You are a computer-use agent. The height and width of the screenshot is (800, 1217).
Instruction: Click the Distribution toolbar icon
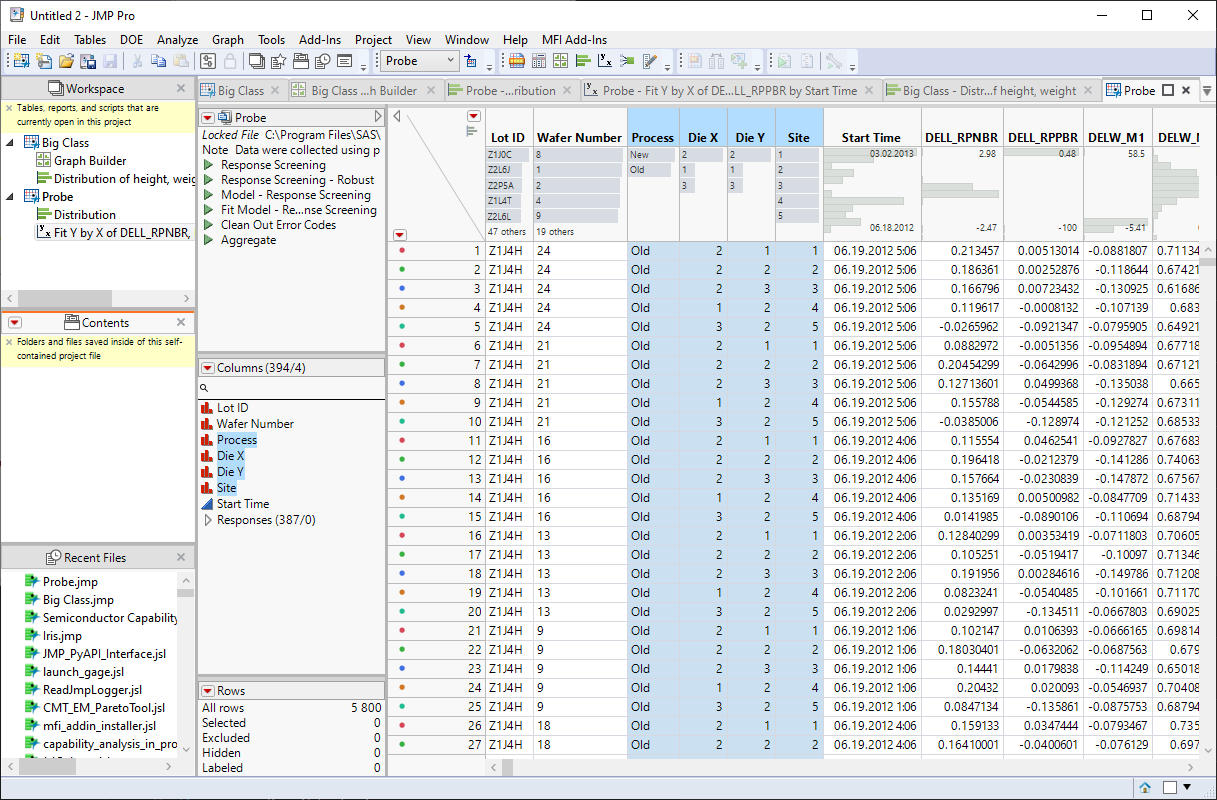click(583, 61)
